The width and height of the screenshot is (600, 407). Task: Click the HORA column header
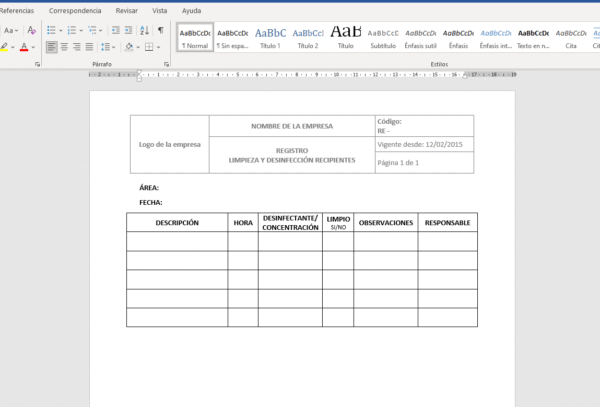tap(243, 223)
